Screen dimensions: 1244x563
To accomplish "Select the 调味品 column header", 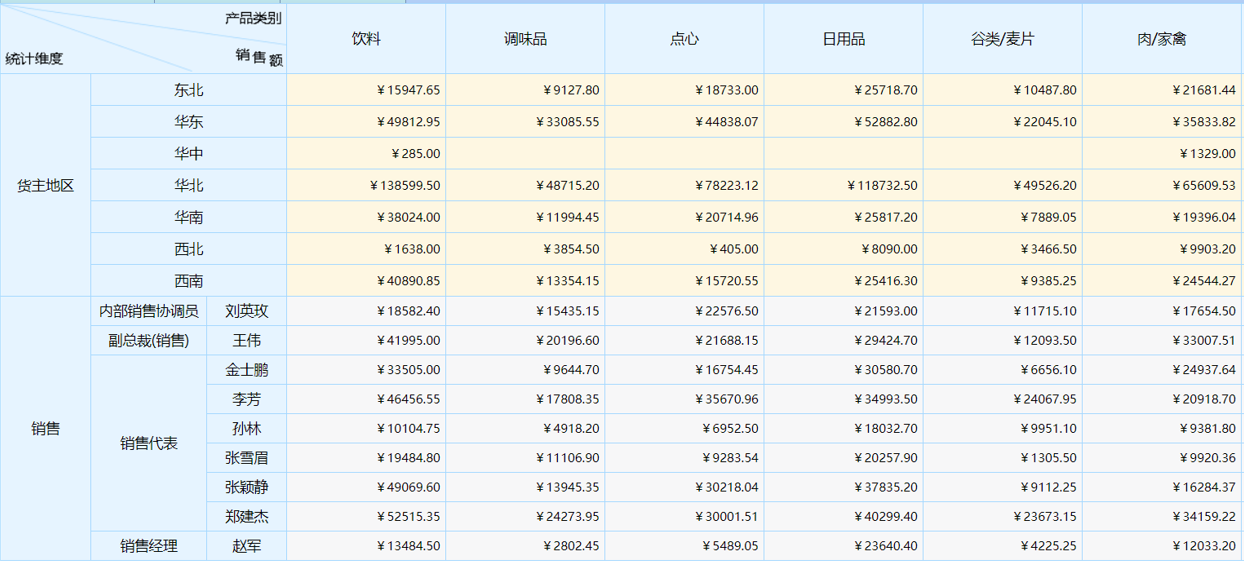I will coord(525,39).
